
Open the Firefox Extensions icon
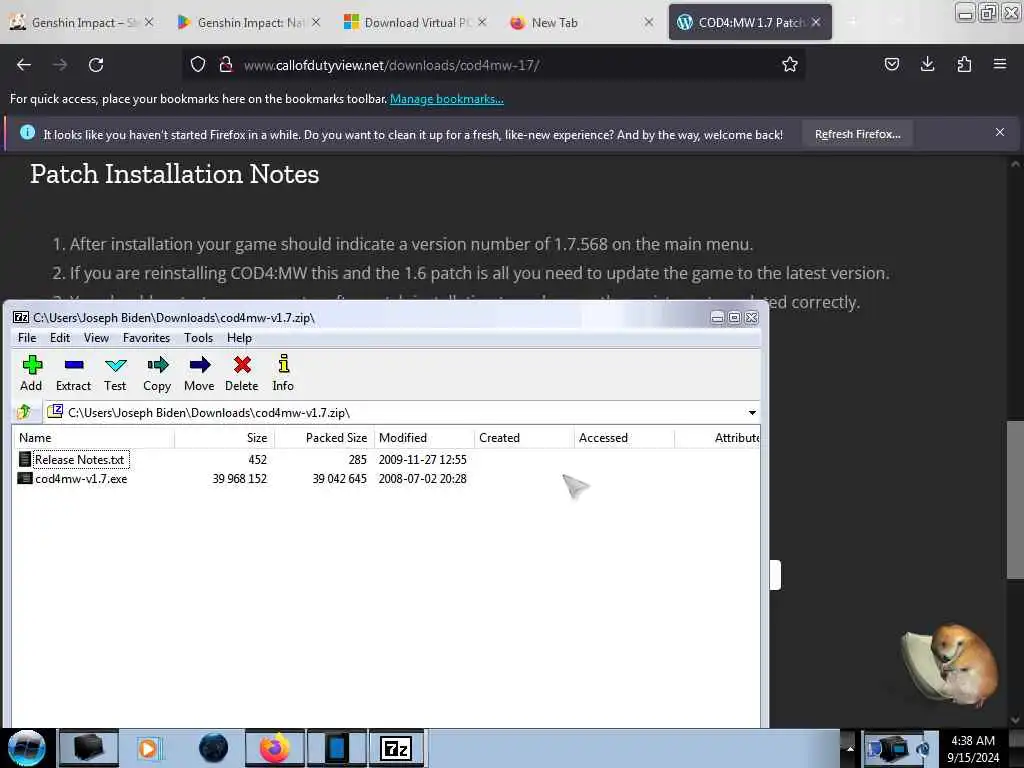tap(964, 64)
